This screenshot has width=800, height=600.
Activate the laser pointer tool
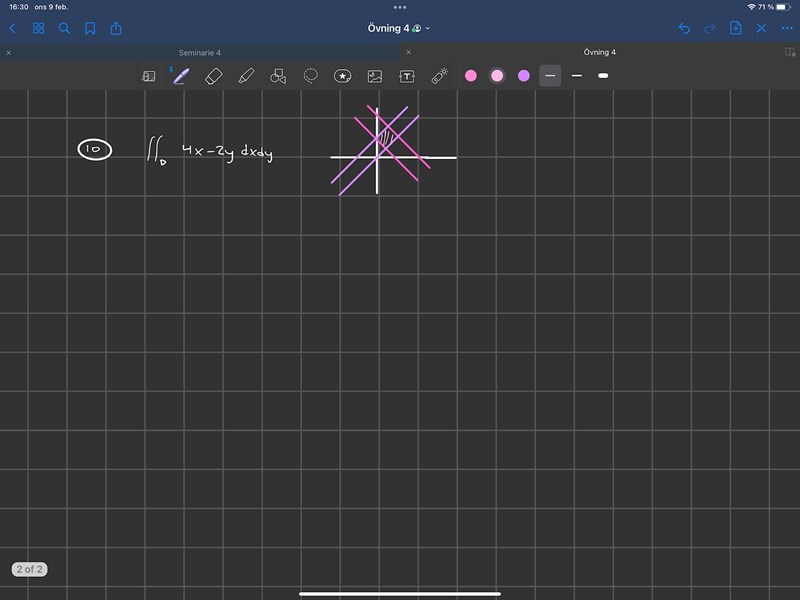(439, 76)
